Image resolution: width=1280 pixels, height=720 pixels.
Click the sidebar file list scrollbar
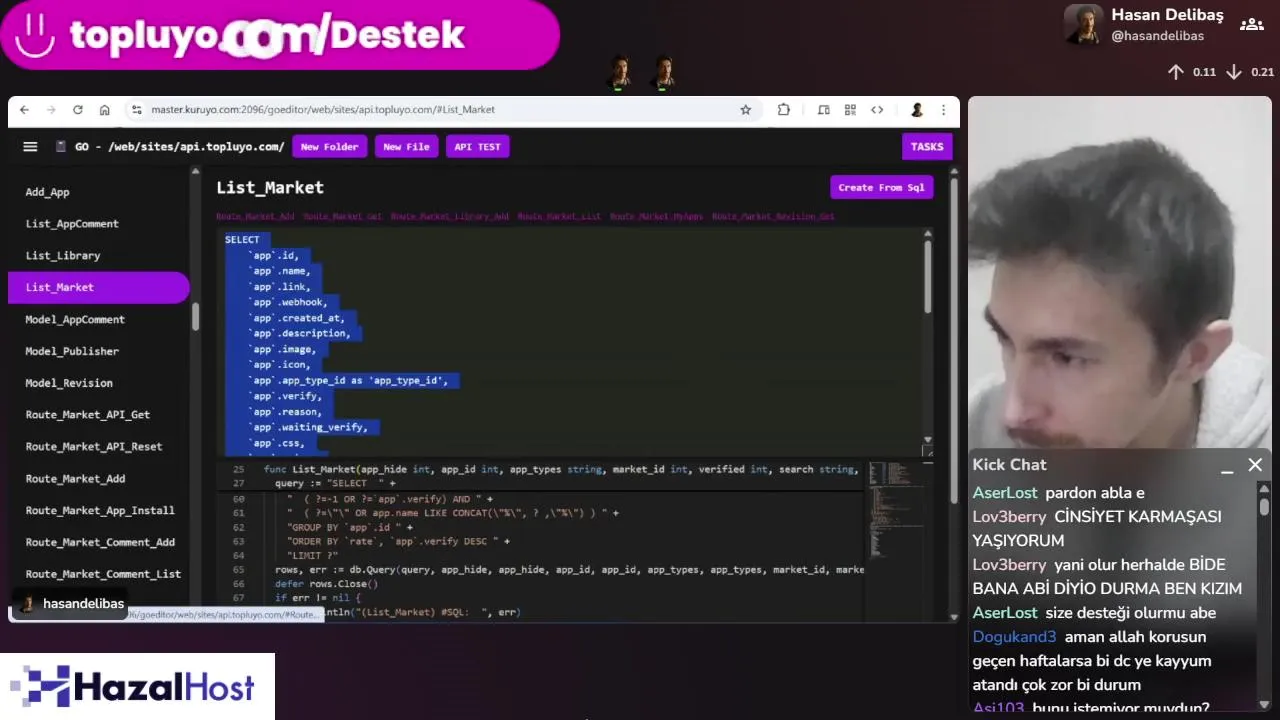tap(196, 316)
